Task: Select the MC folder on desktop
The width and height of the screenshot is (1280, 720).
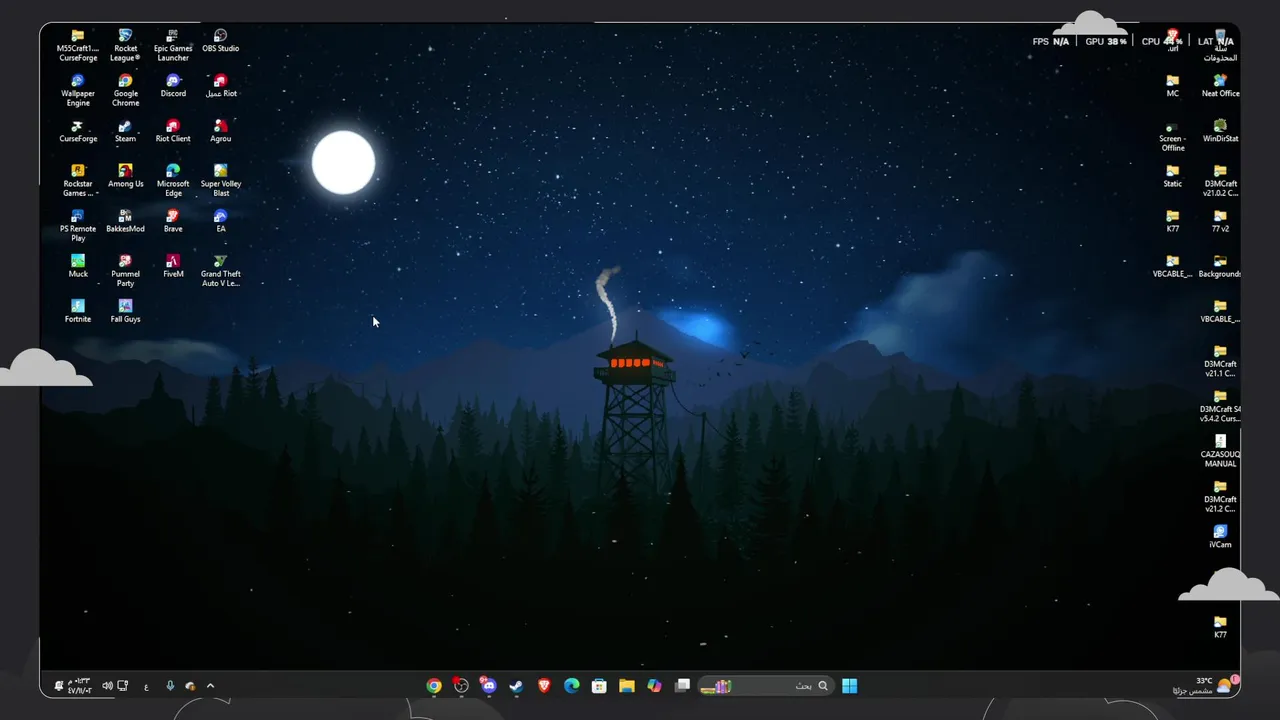Action: point(1173,86)
